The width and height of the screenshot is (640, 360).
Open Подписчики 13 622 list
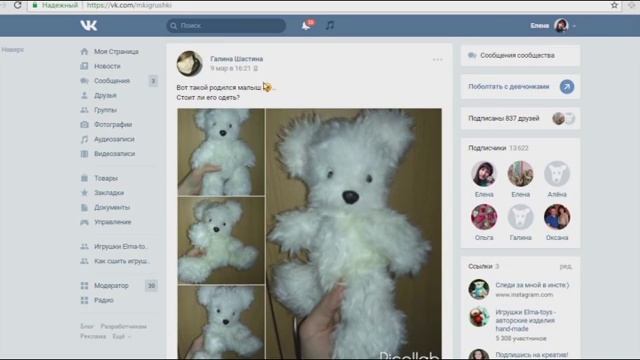coord(498,148)
